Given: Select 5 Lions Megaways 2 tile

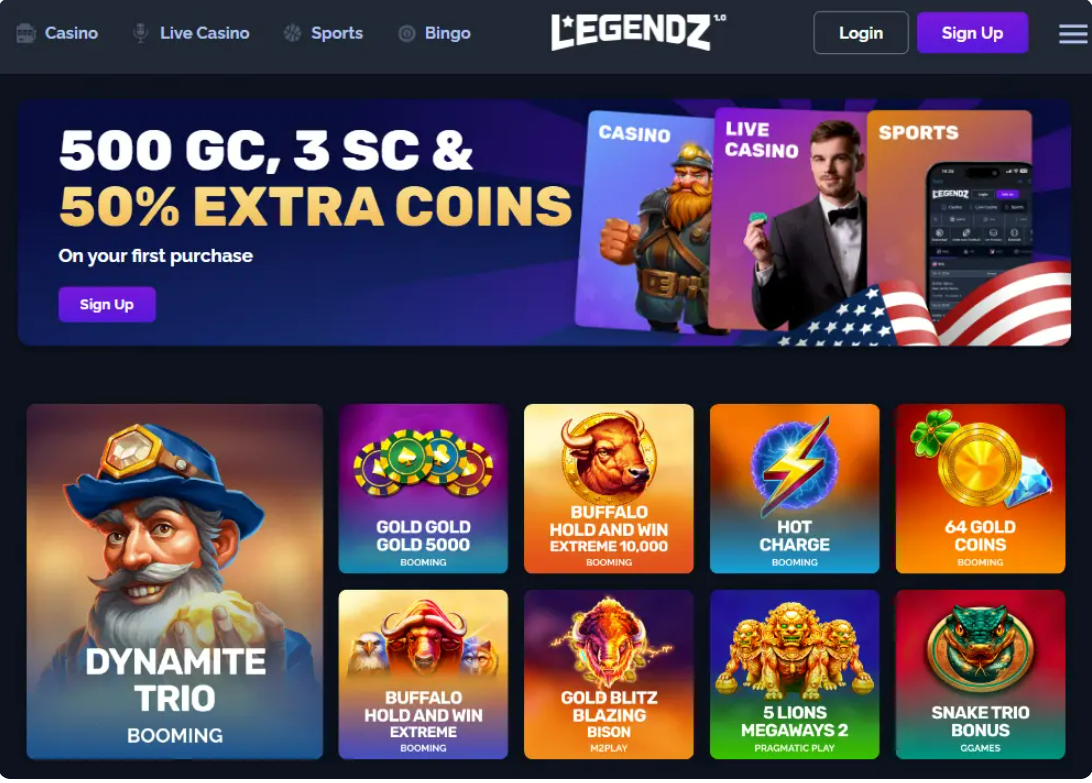Looking at the screenshot, I should pos(795,674).
